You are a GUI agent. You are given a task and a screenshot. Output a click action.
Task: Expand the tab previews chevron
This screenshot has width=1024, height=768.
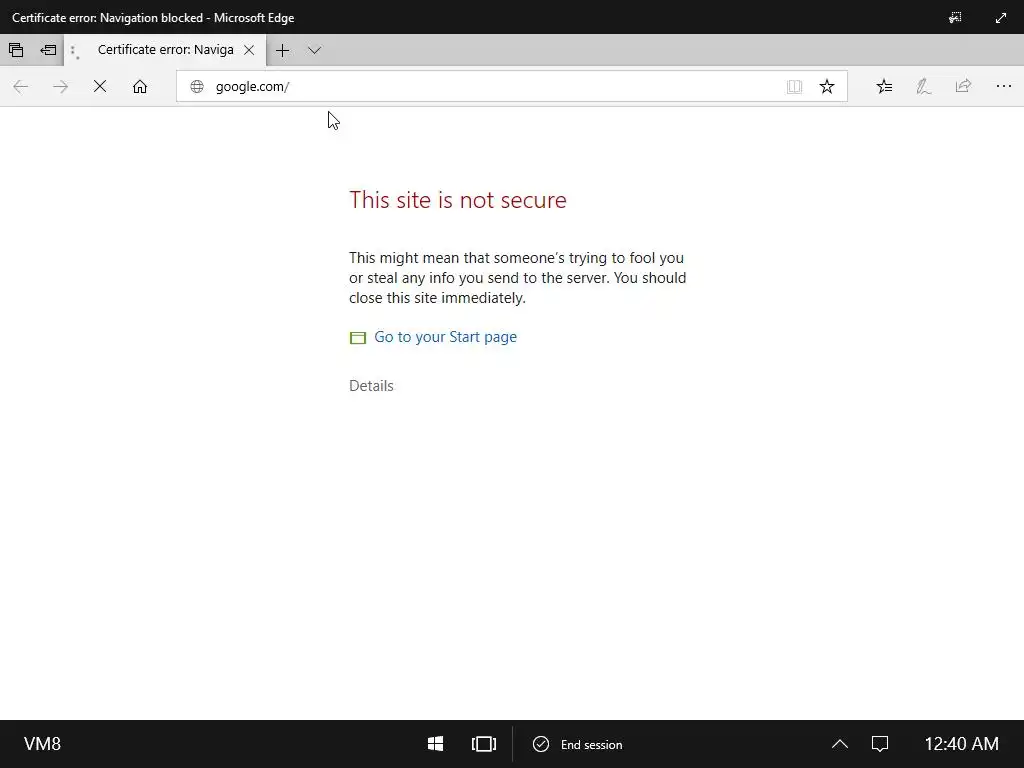pyautogui.click(x=314, y=50)
